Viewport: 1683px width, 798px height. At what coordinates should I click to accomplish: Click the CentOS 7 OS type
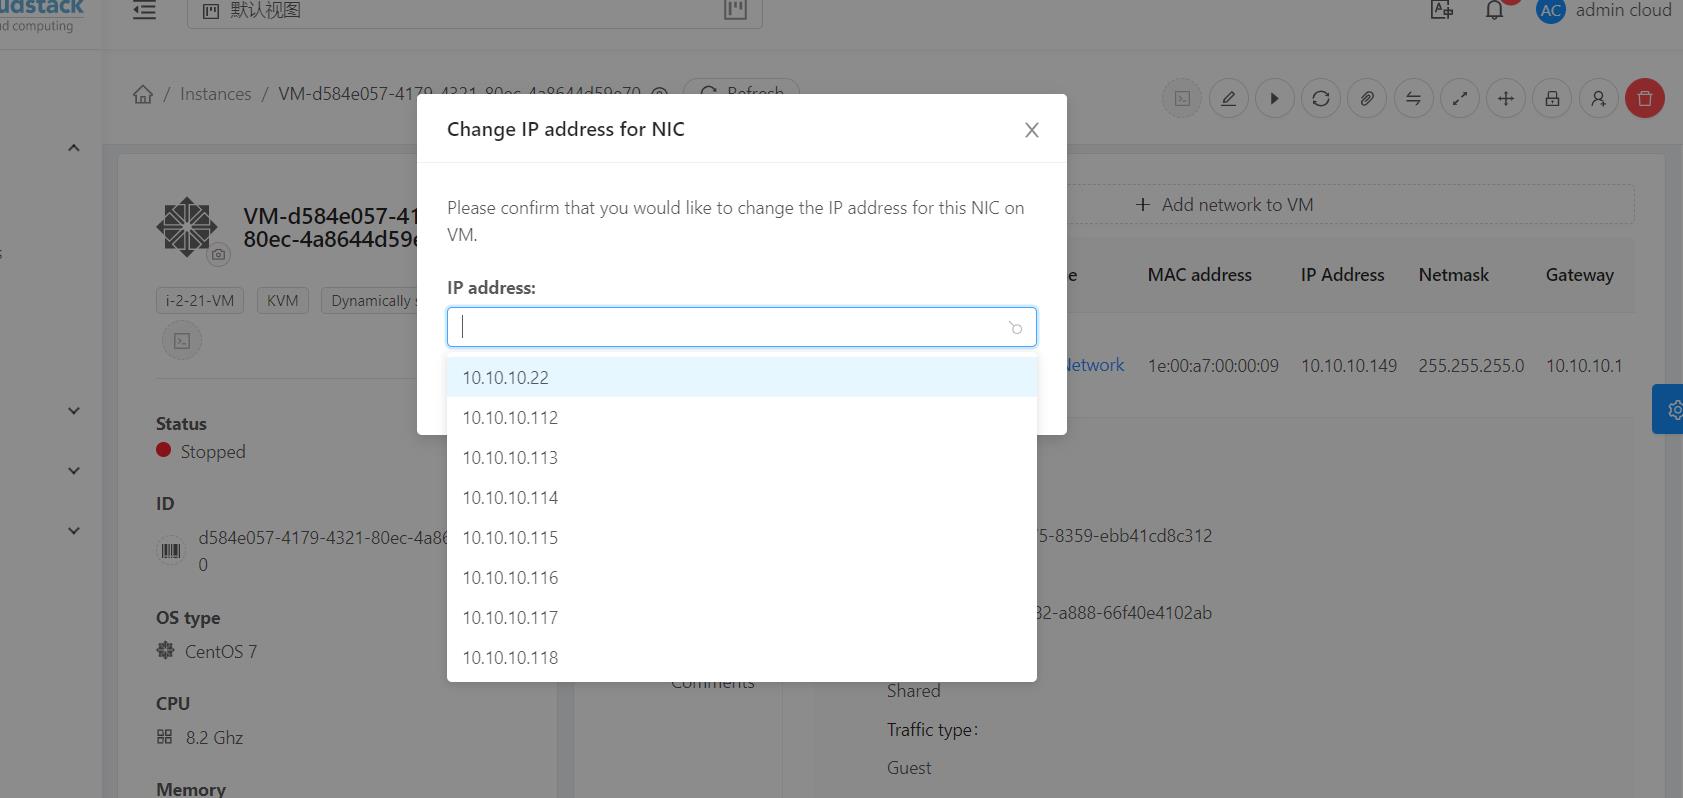[221, 652]
